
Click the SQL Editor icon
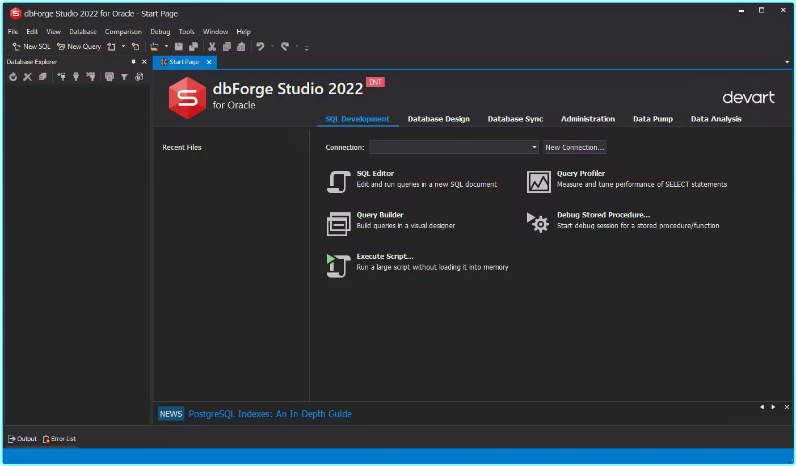point(338,181)
